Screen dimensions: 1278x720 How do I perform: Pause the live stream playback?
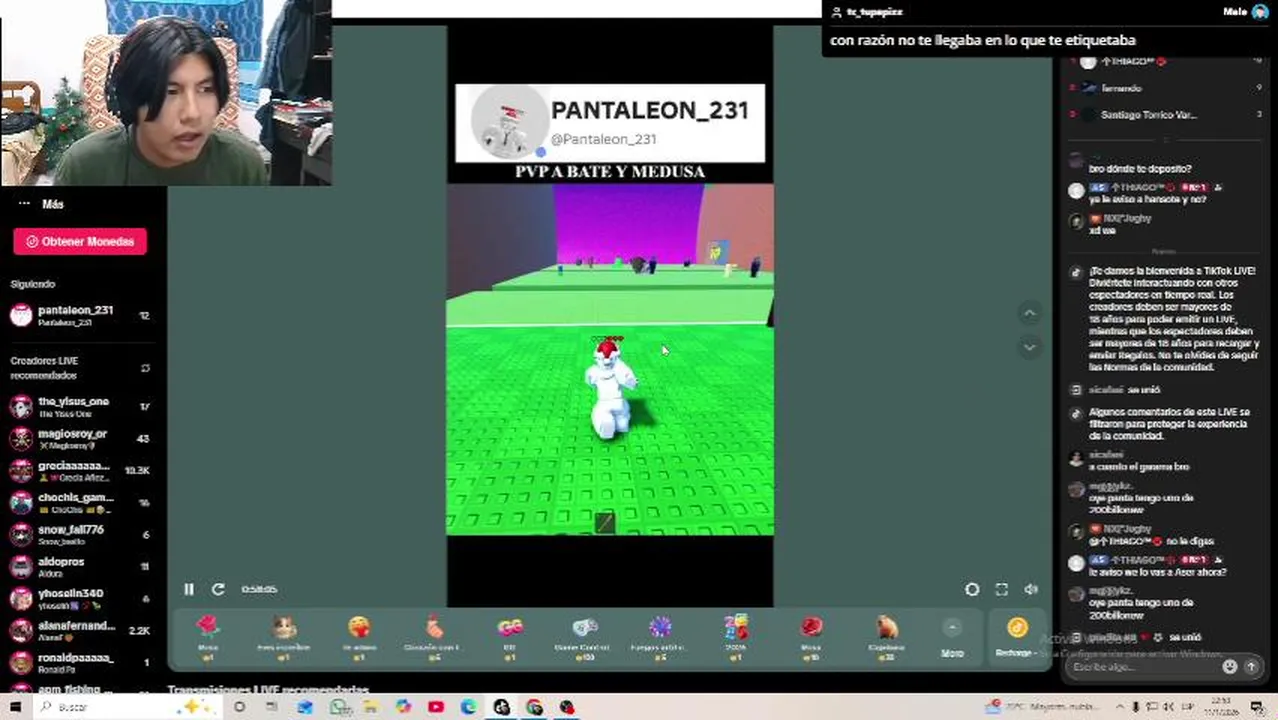pyautogui.click(x=188, y=590)
